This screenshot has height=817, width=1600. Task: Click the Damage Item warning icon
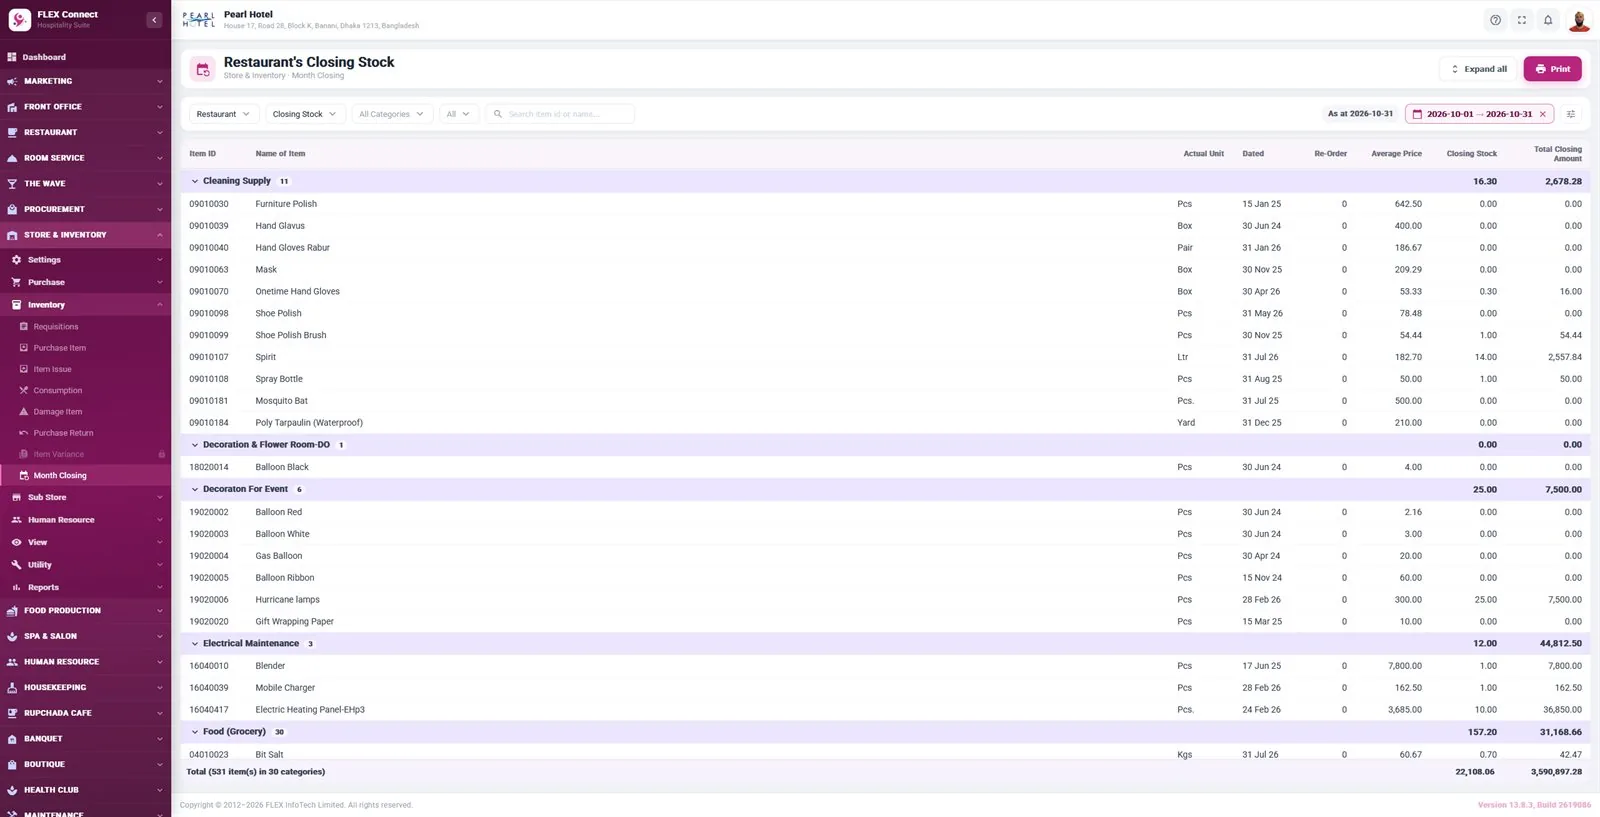tap(24, 412)
